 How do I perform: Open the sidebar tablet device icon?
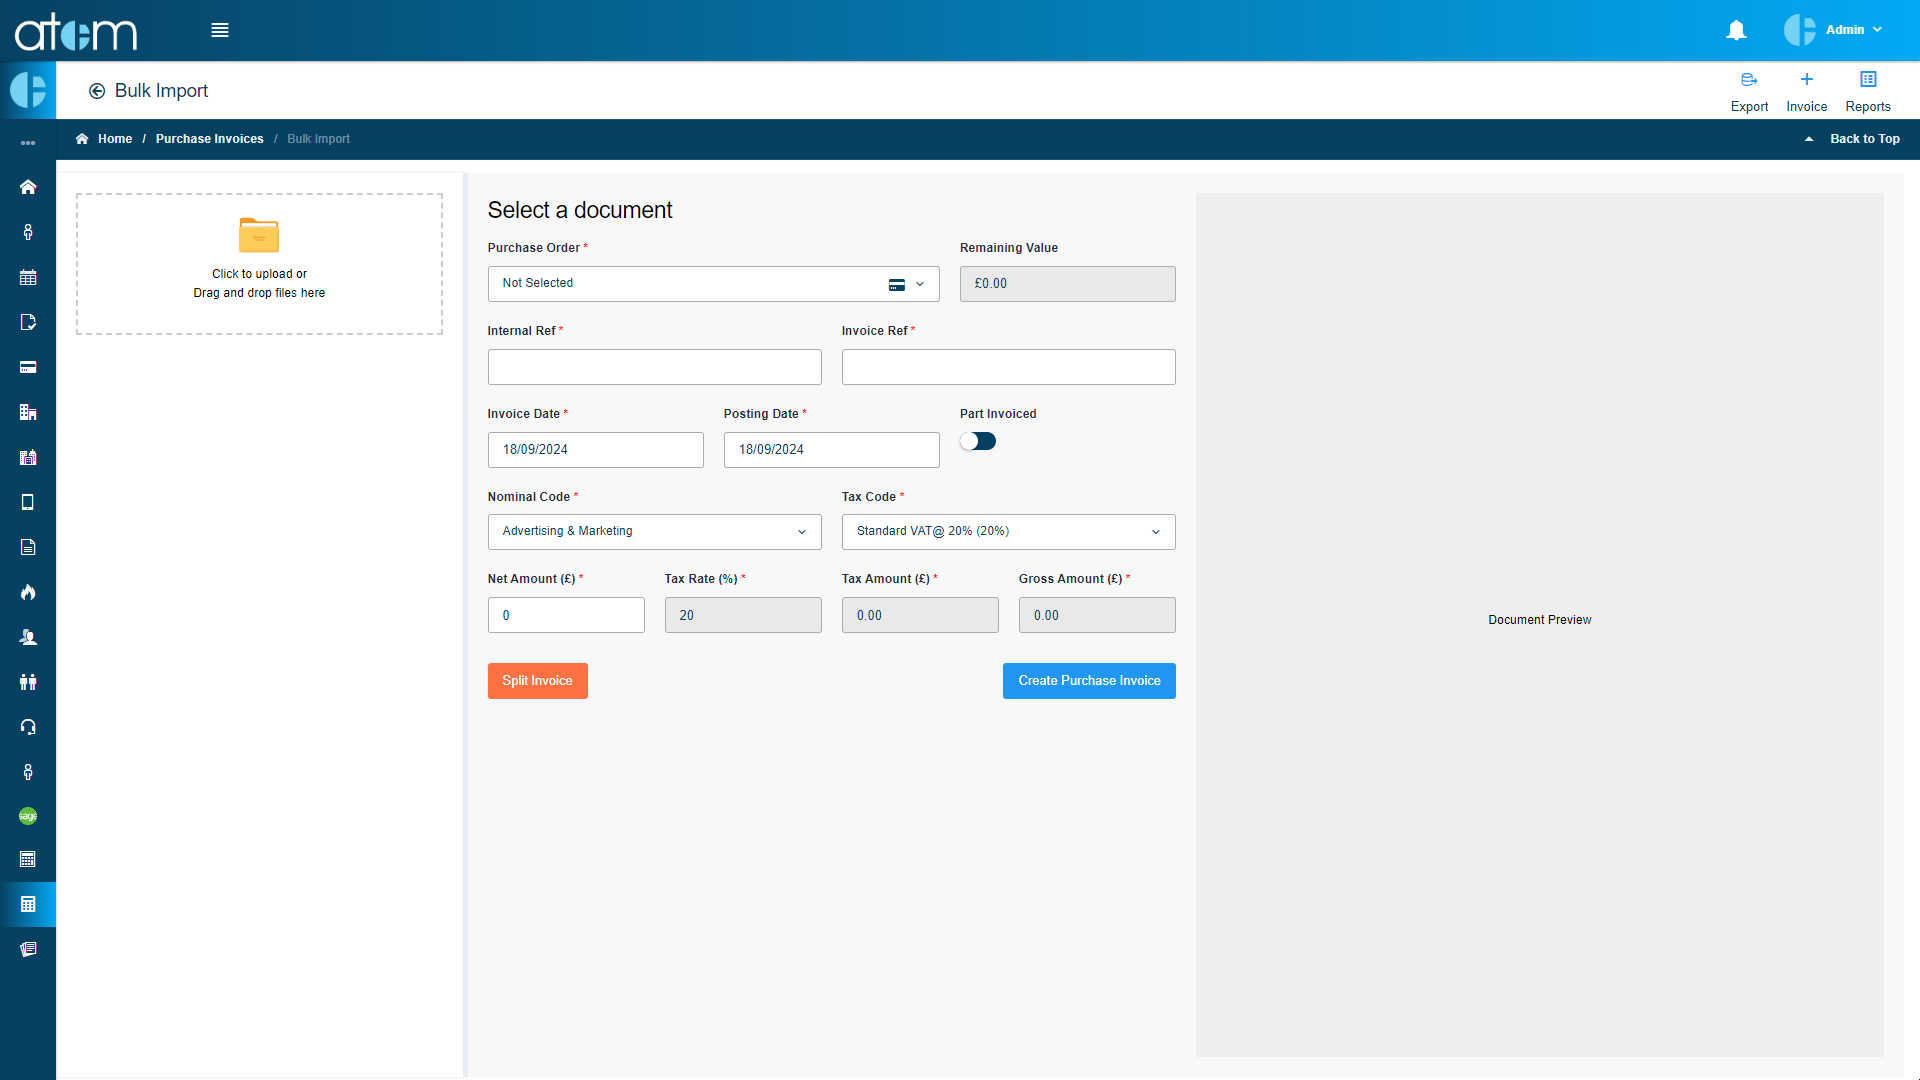click(x=28, y=502)
